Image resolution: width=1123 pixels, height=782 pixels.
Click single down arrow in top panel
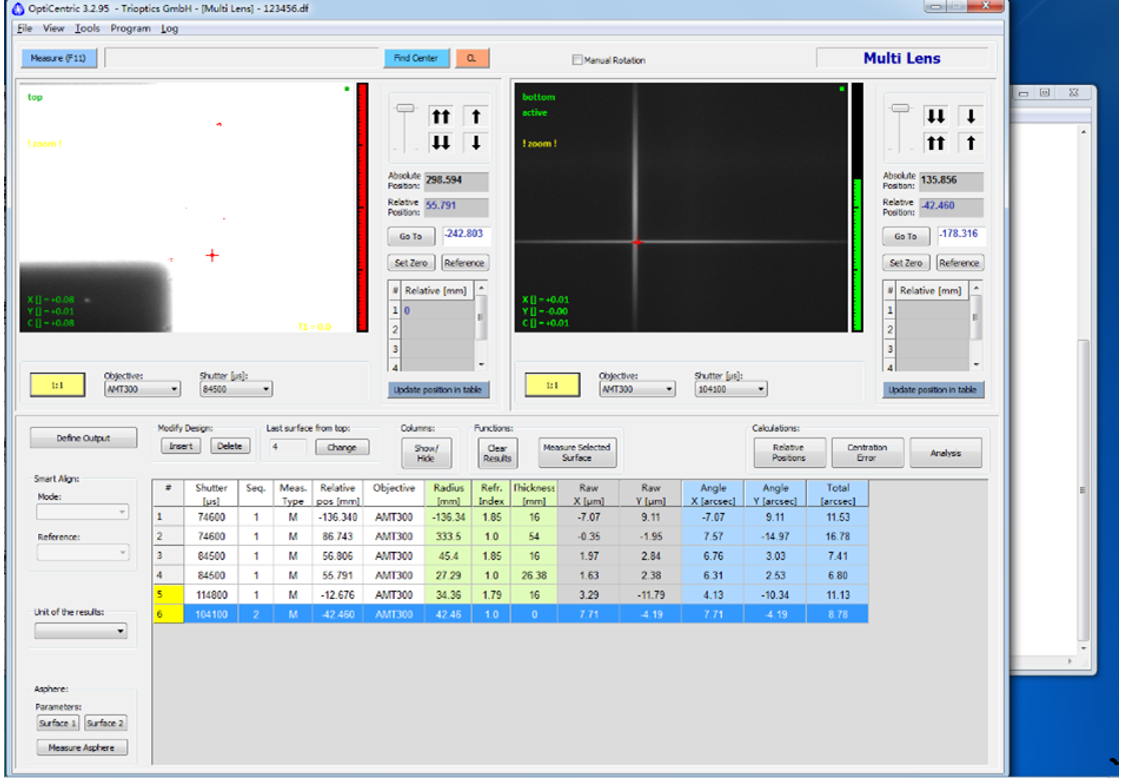point(475,142)
